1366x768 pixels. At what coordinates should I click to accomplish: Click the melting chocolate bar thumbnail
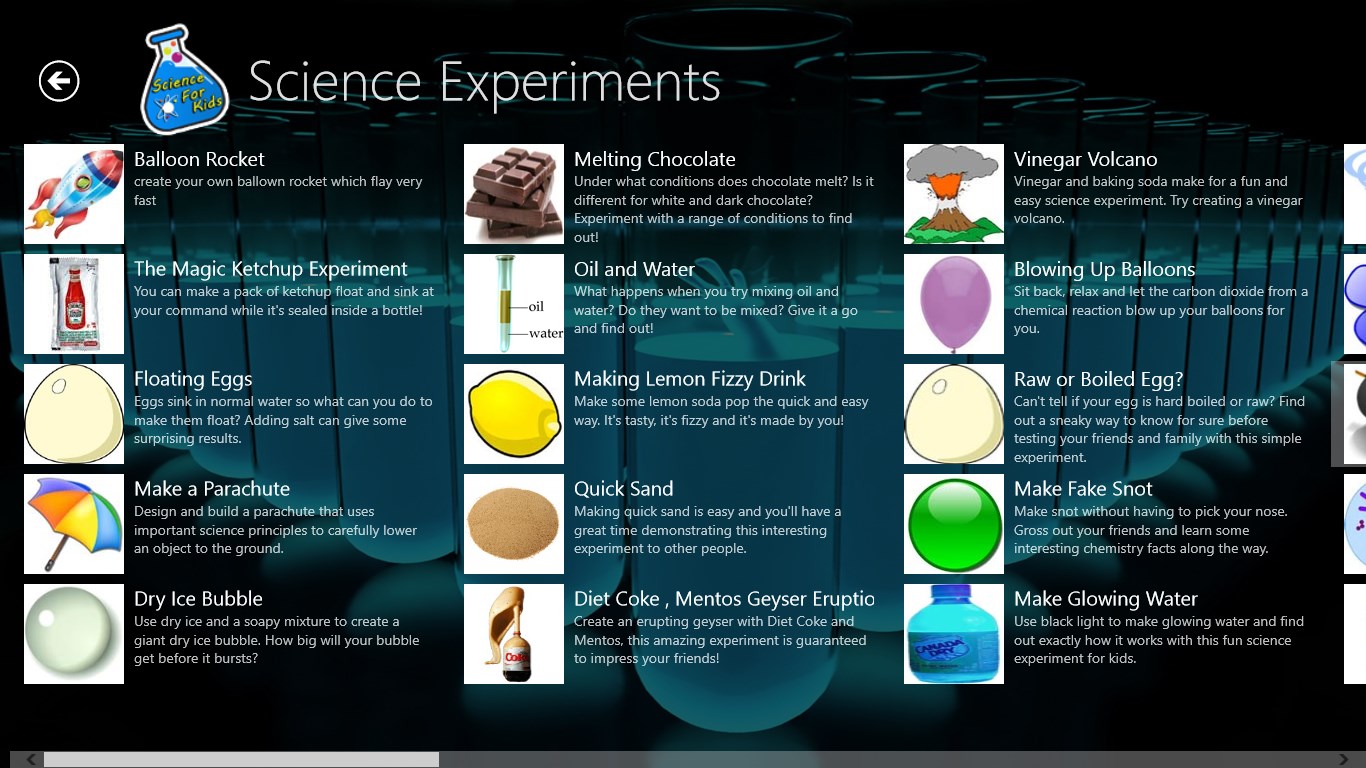pyautogui.click(x=514, y=194)
